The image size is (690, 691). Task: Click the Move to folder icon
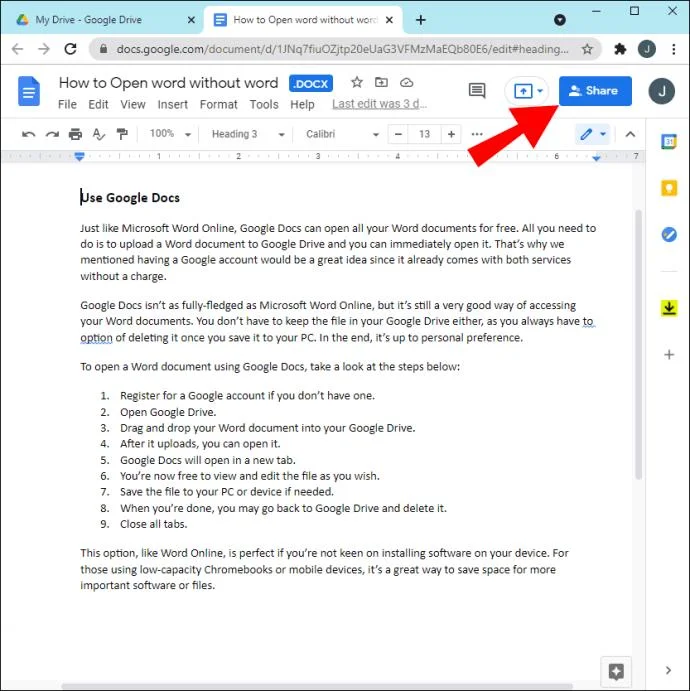(381, 82)
